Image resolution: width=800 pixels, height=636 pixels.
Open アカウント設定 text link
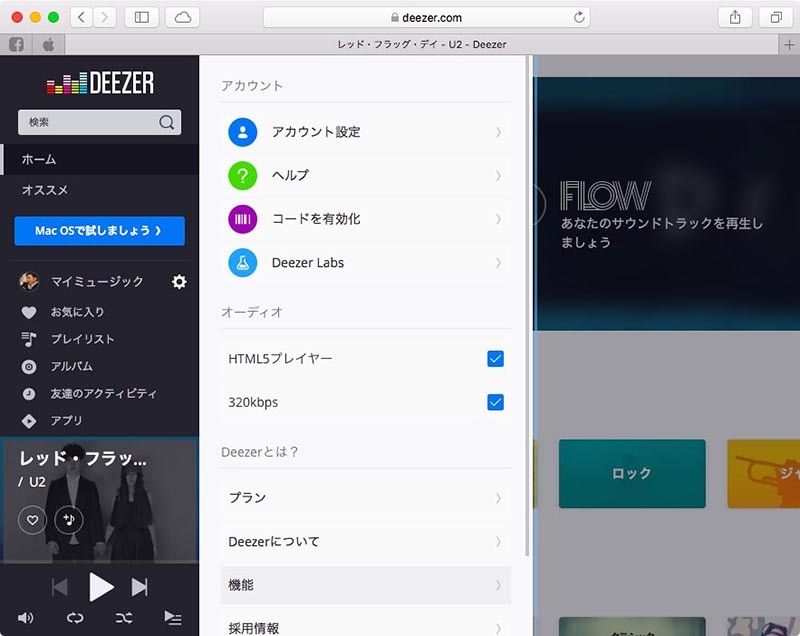point(316,132)
